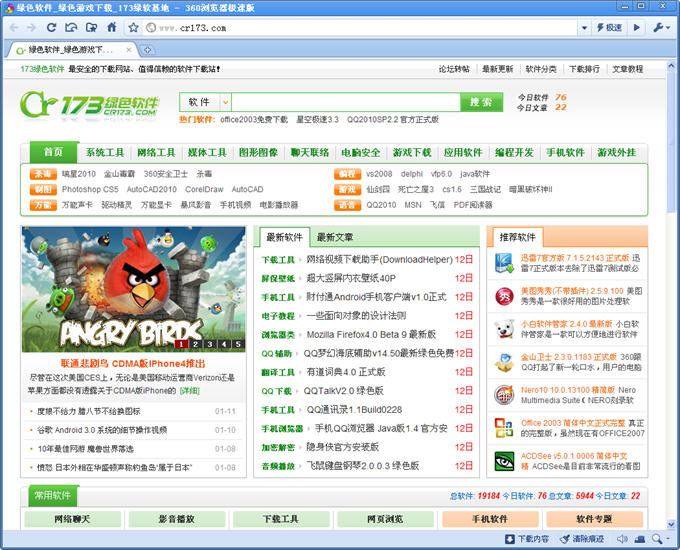Click the 网络聊天 category button
The height and width of the screenshot is (550, 680).
pos(72,519)
